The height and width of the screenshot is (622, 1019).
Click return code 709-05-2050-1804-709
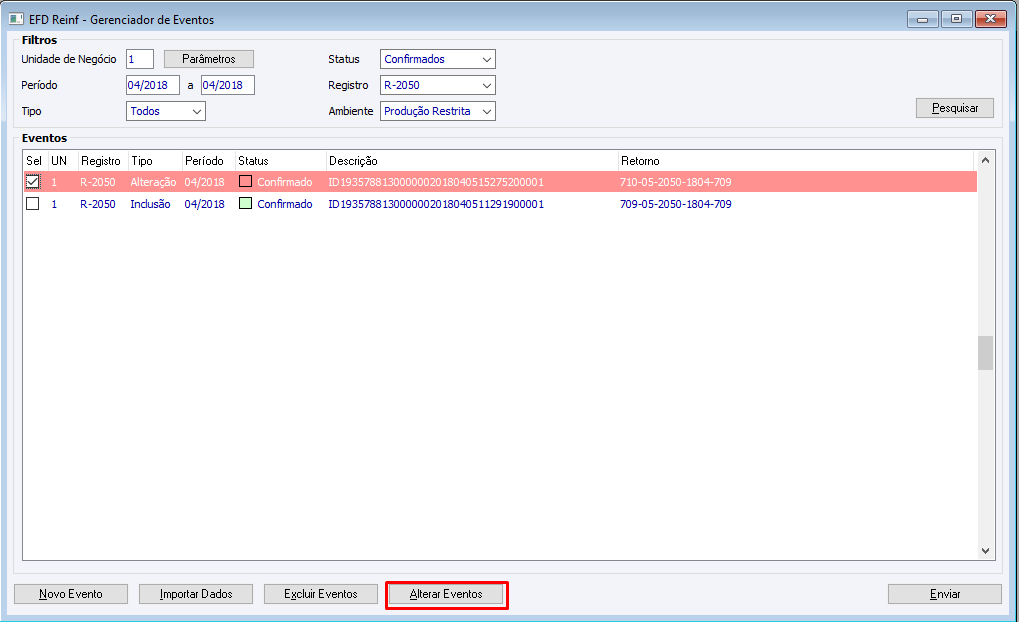[676, 204]
